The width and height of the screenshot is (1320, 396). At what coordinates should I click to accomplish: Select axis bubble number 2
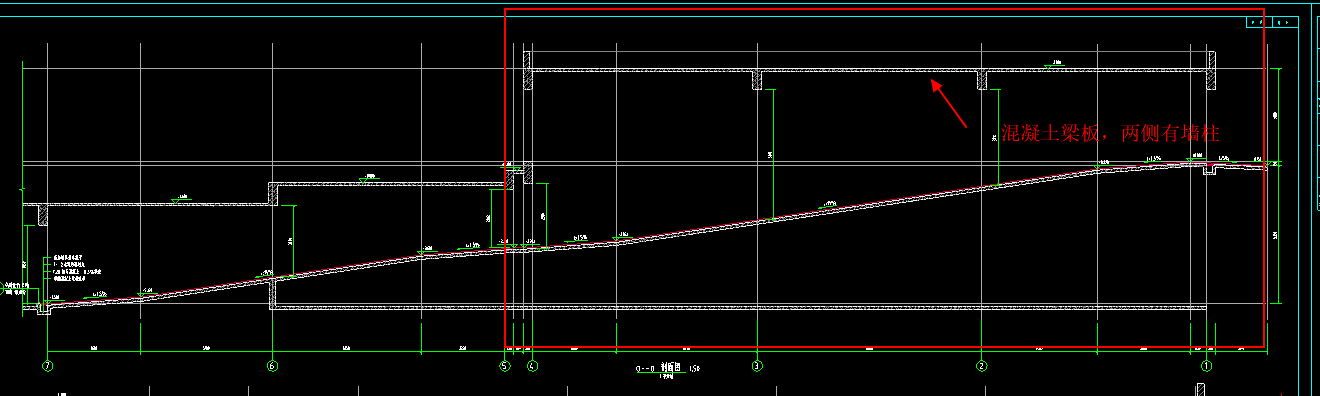pyautogui.click(x=982, y=366)
